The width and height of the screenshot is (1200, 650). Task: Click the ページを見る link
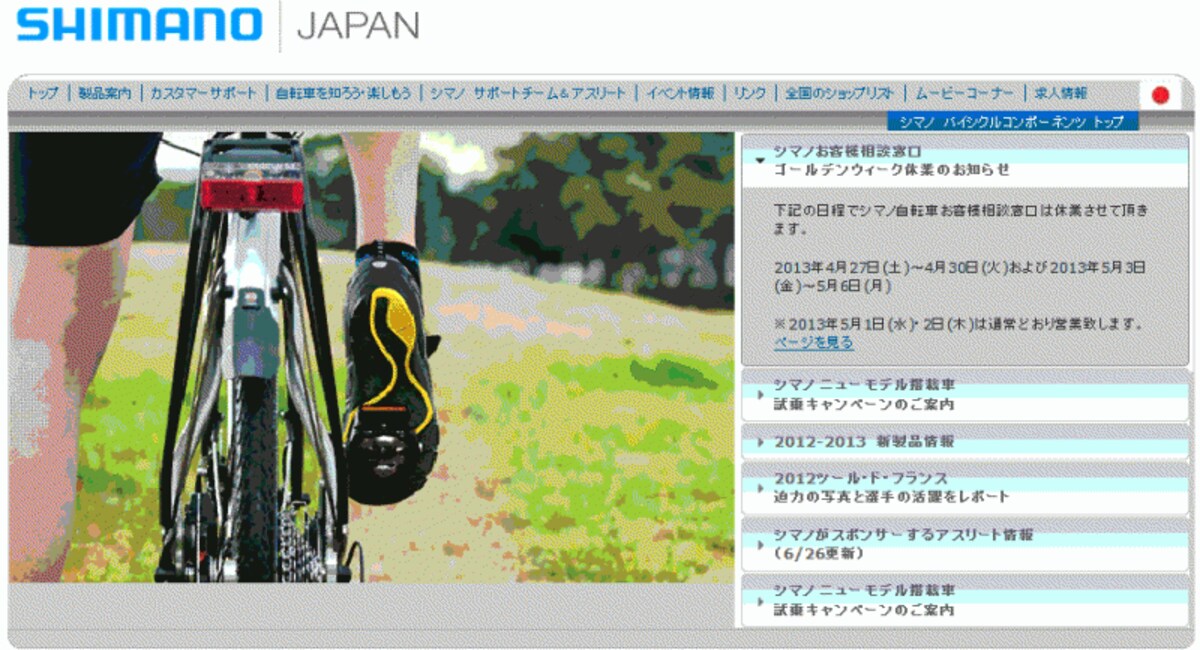coord(813,343)
